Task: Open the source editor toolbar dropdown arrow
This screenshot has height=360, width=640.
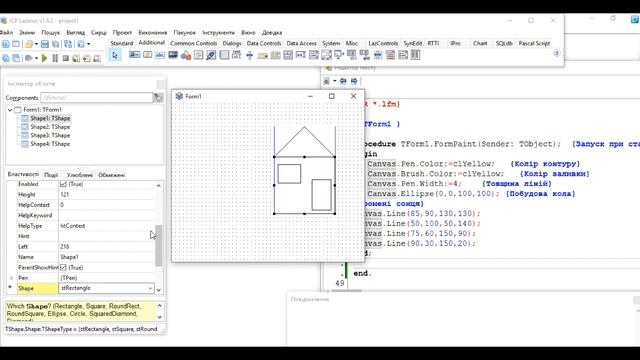Action: [x=334, y=81]
